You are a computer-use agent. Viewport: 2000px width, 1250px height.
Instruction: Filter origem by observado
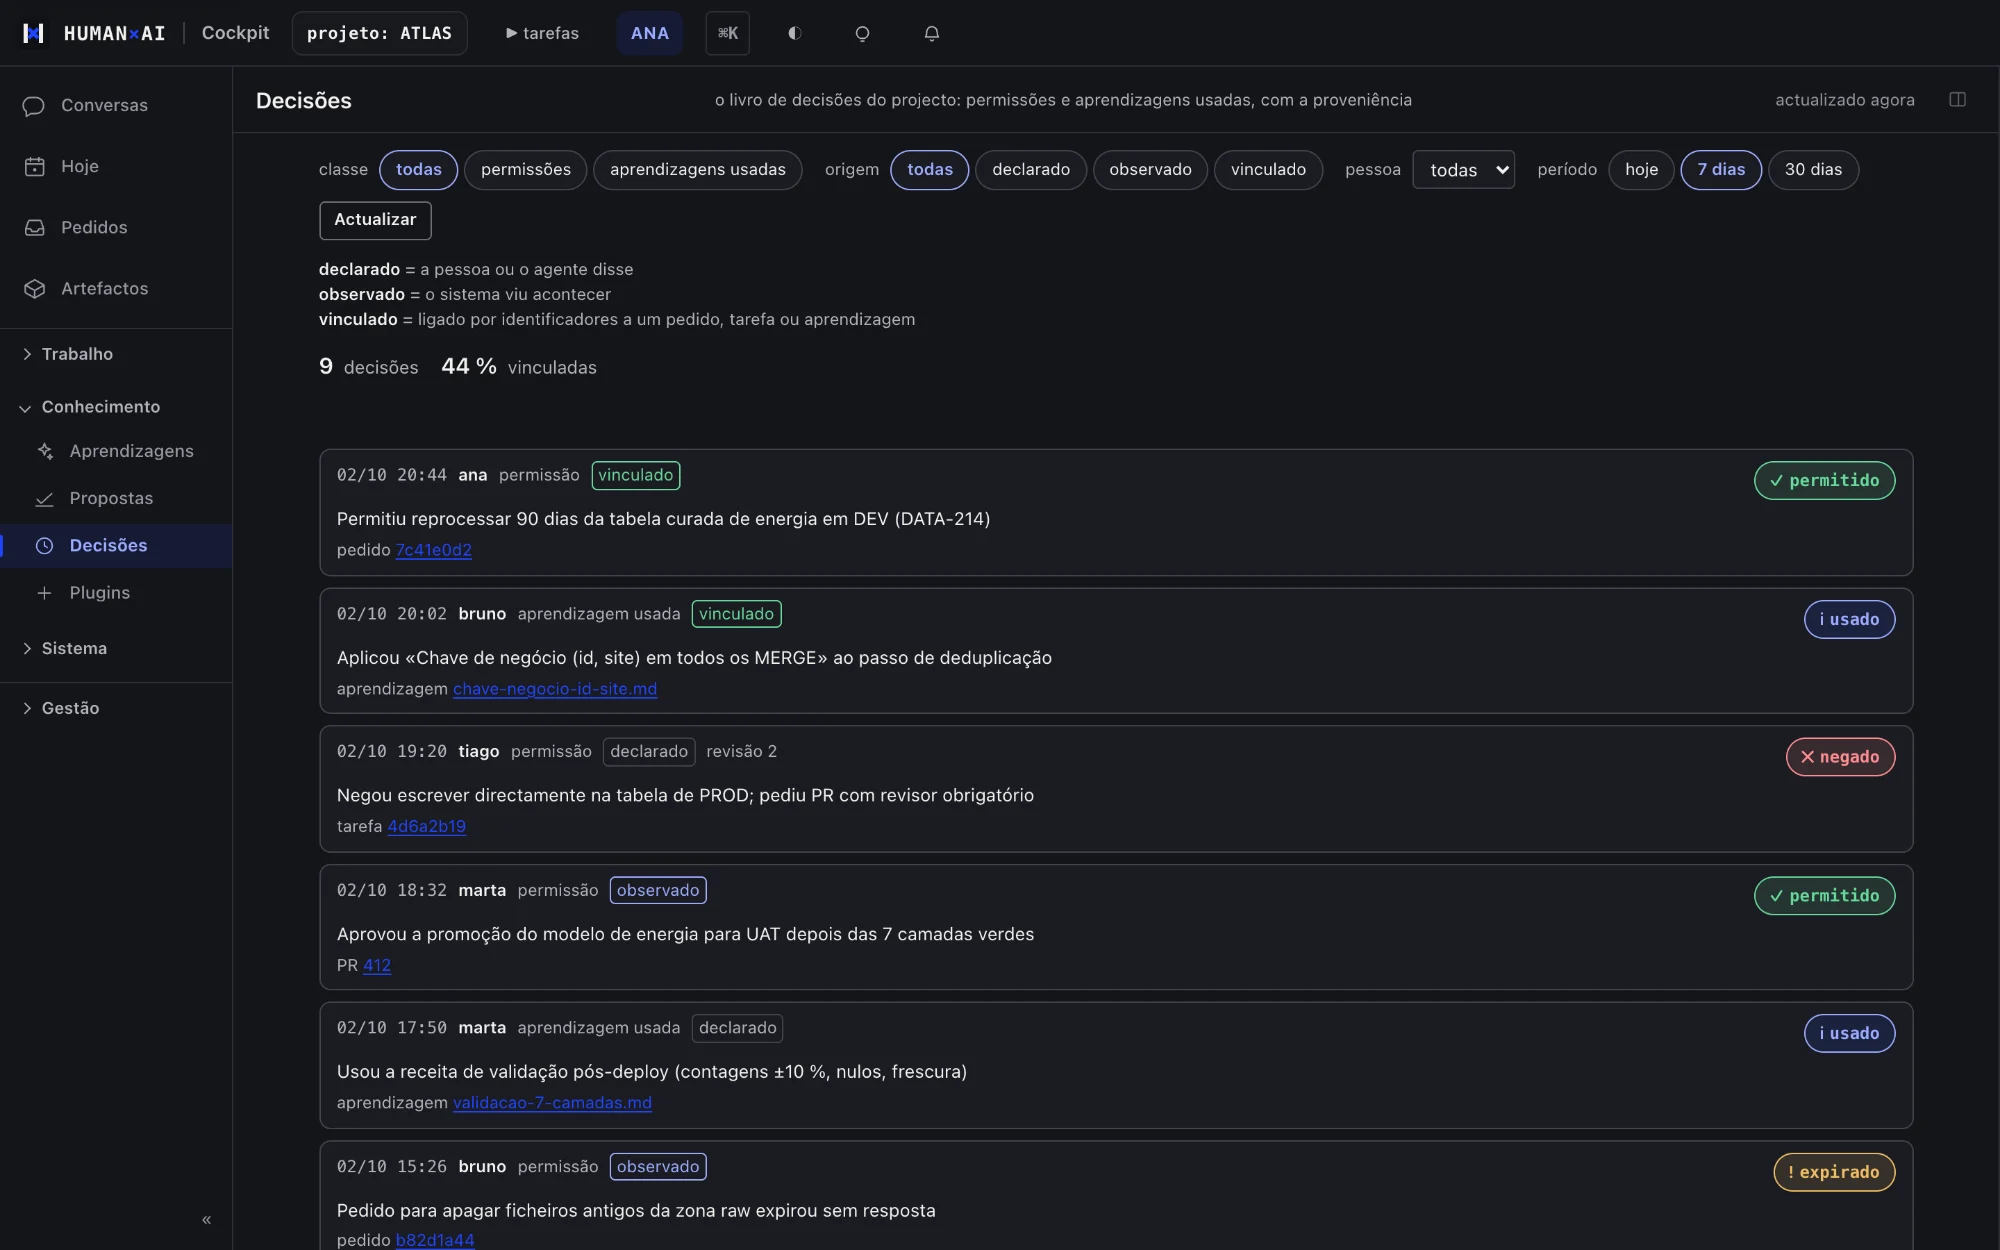[x=1150, y=169]
